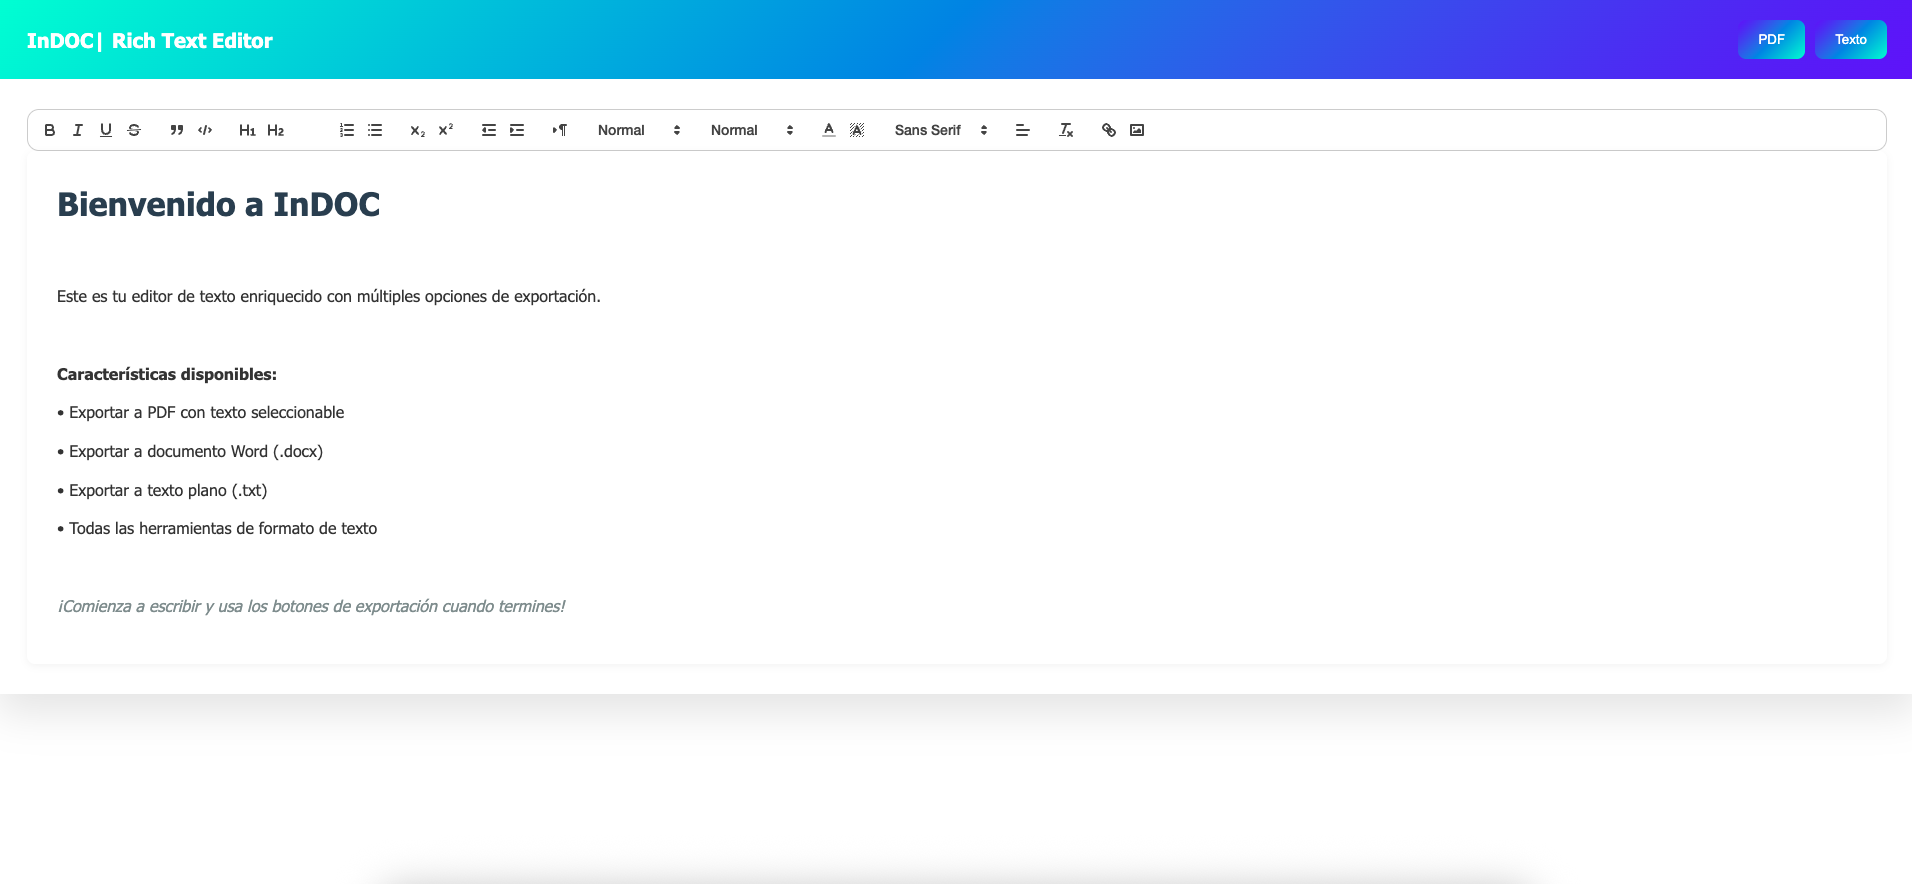Apply Heading 1 style
This screenshot has width=1912, height=884.
247,130
